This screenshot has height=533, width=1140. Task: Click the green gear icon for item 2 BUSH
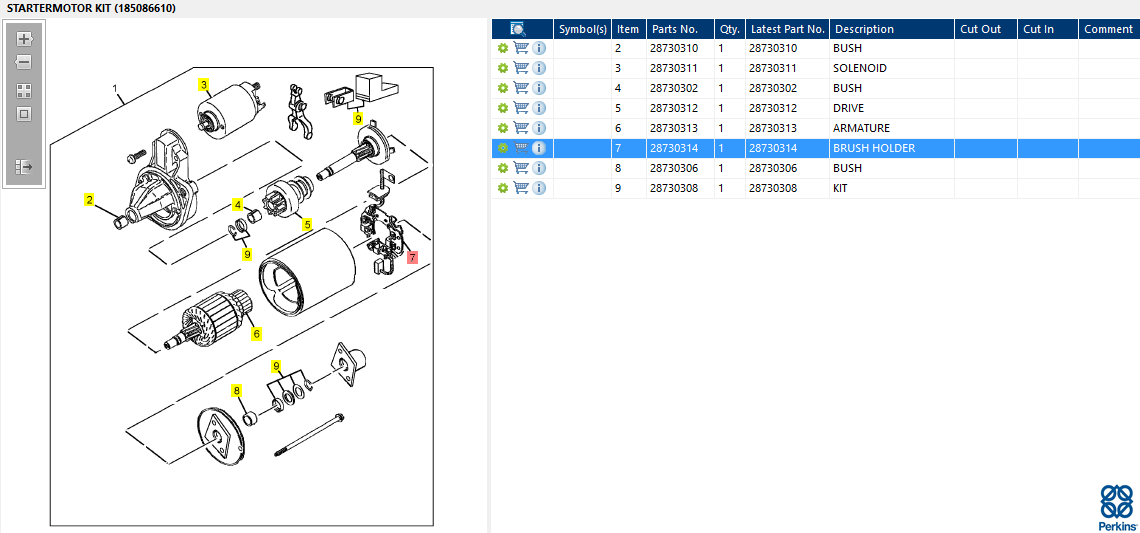pyautogui.click(x=502, y=48)
